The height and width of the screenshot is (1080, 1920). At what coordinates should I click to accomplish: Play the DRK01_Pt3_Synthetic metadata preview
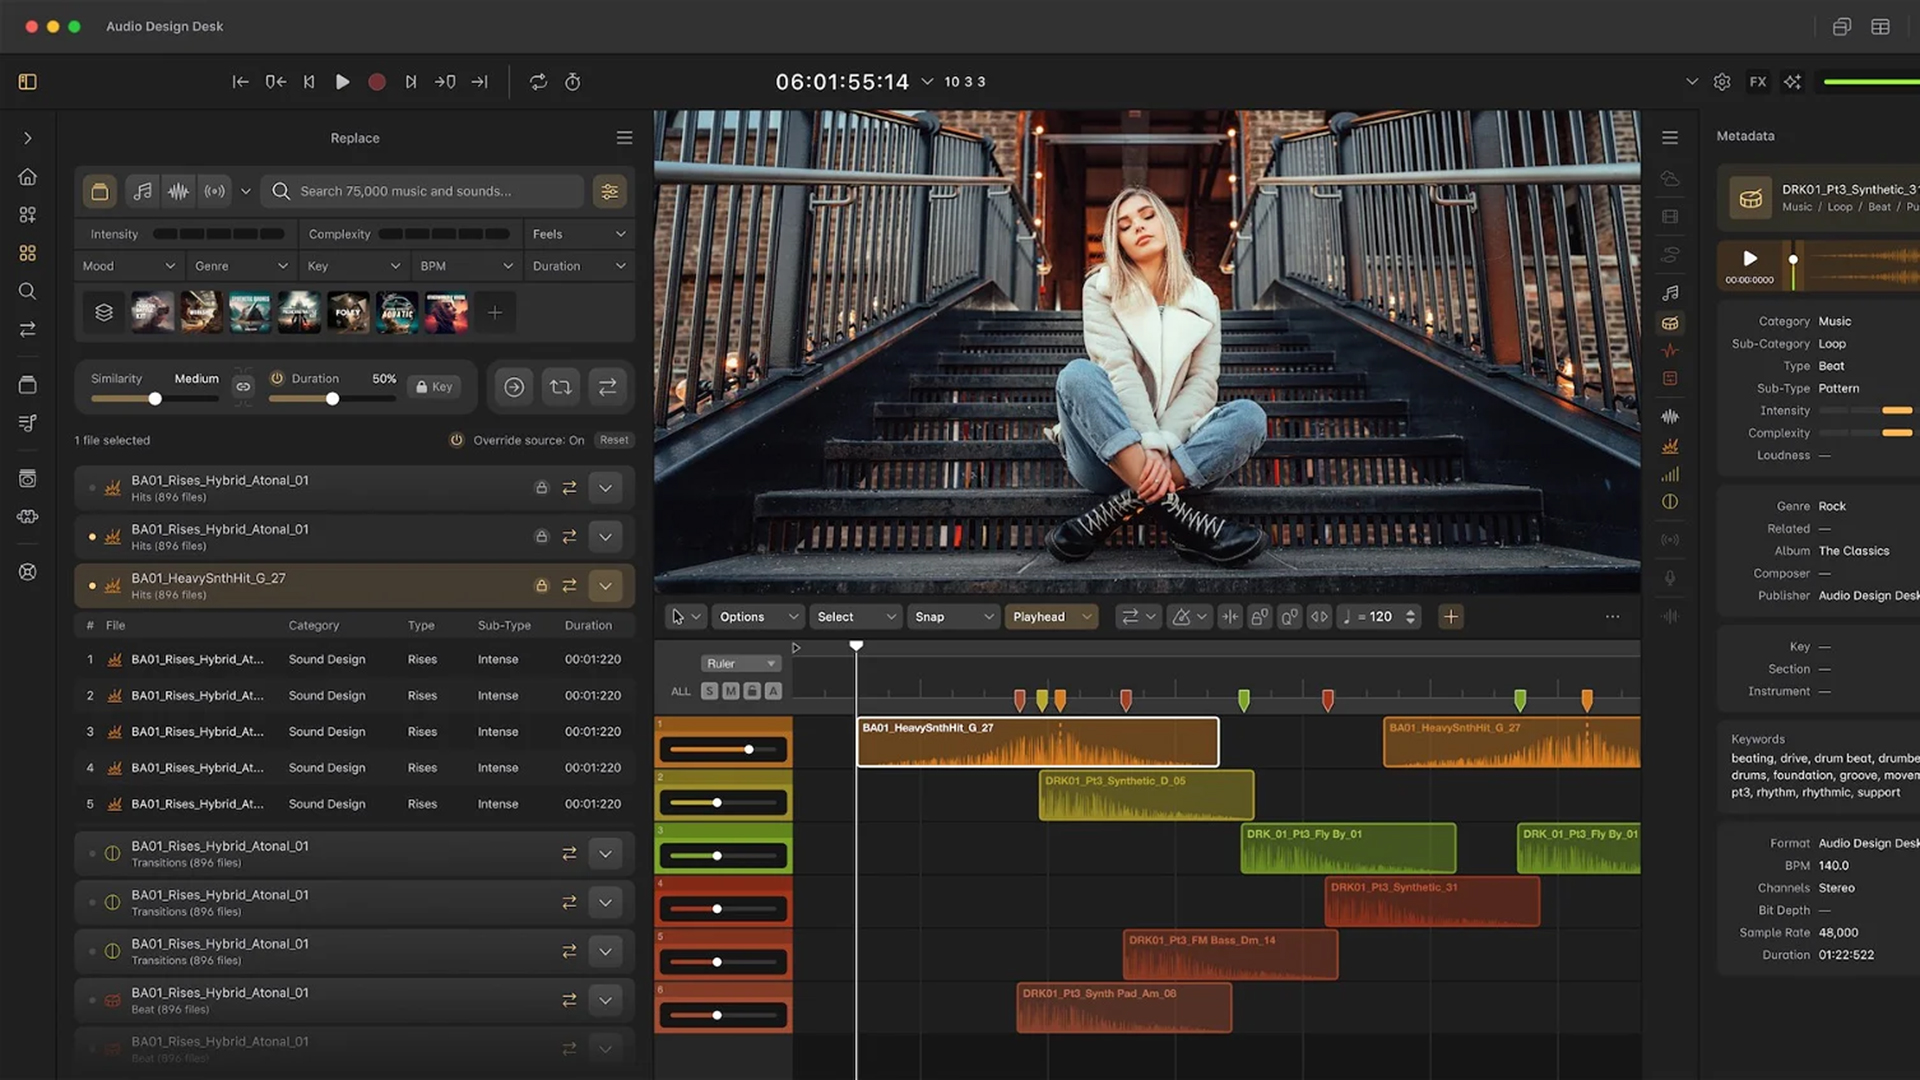pos(1750,259)
